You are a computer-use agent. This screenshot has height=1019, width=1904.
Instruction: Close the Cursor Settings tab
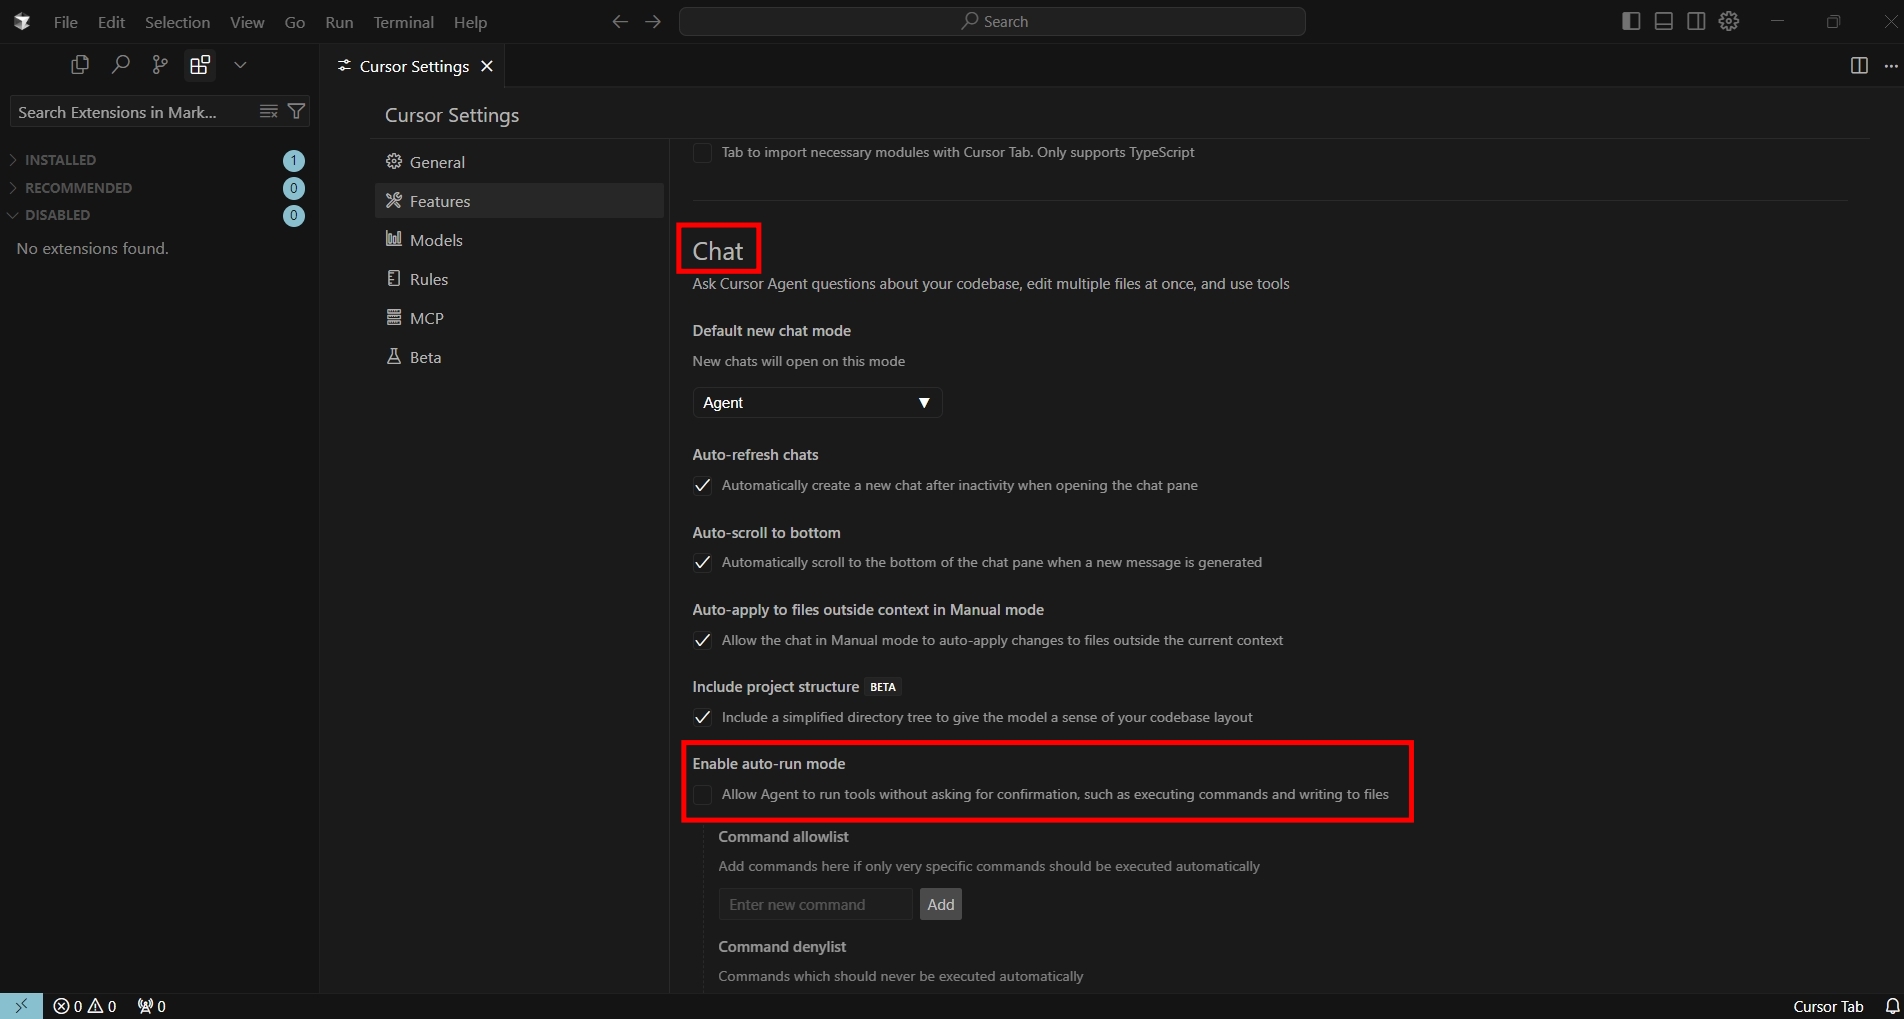[x=487, y=66]
